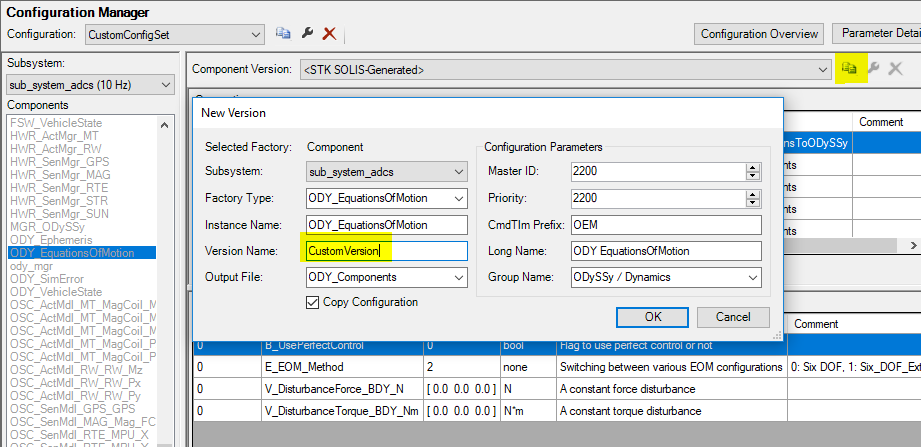The width and height of the screenshot is (921, 447).
Task: Toggle the Copy Configuration checkbox
Action: (x=313, y=302)
